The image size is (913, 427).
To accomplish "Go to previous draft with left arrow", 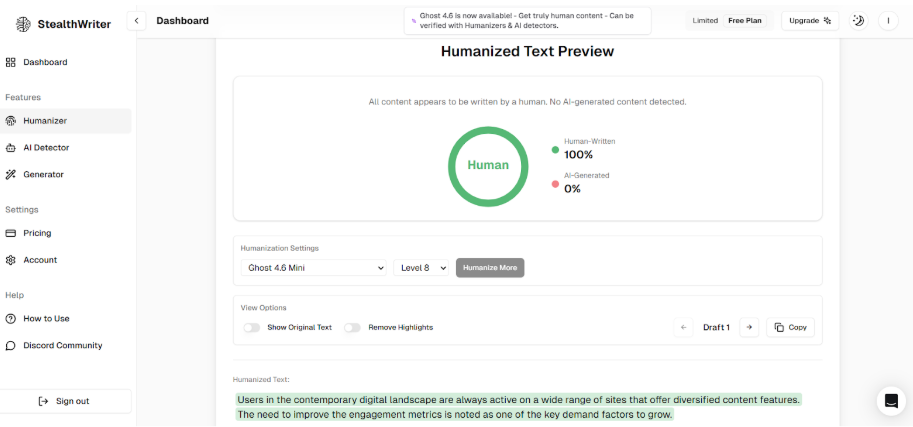I will click(x=684, y=327).
